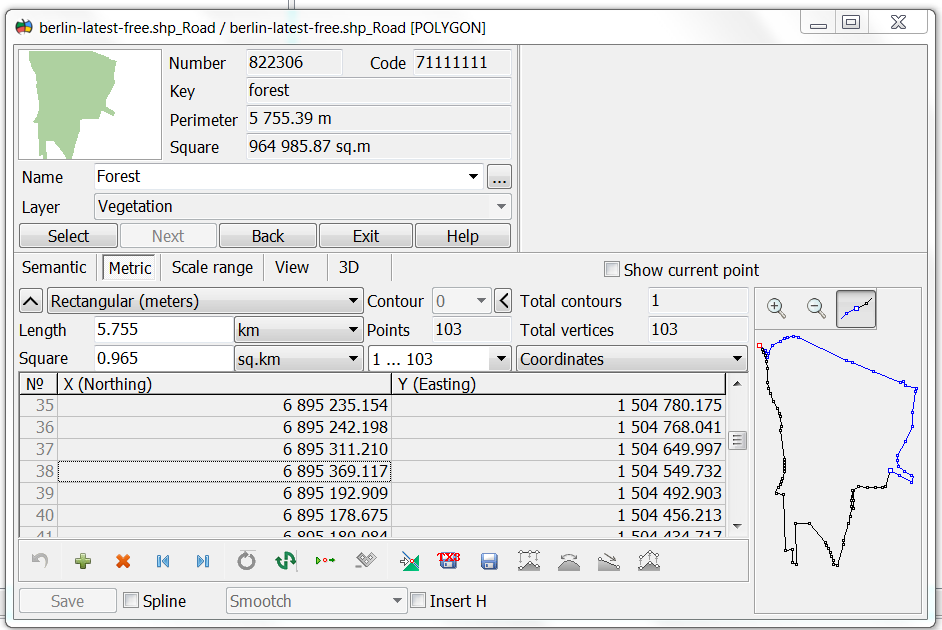Image resolution: width=942 pixels, height=630 pixels.
Task: Click the blue floppy disk save icon
Action: point(489,561)
